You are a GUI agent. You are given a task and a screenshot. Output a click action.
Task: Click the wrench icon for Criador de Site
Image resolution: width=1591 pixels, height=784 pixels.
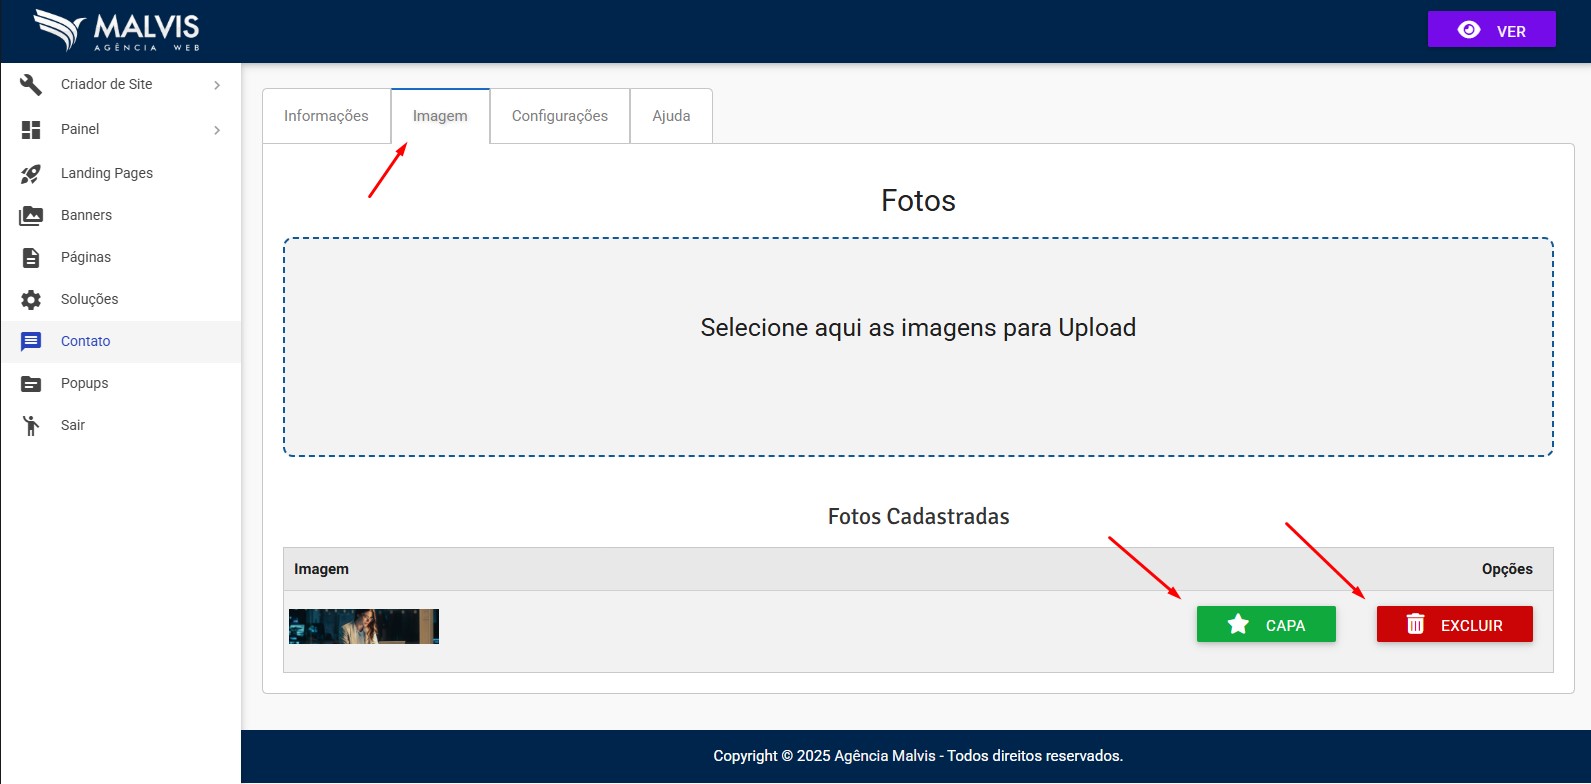(31, 85)
